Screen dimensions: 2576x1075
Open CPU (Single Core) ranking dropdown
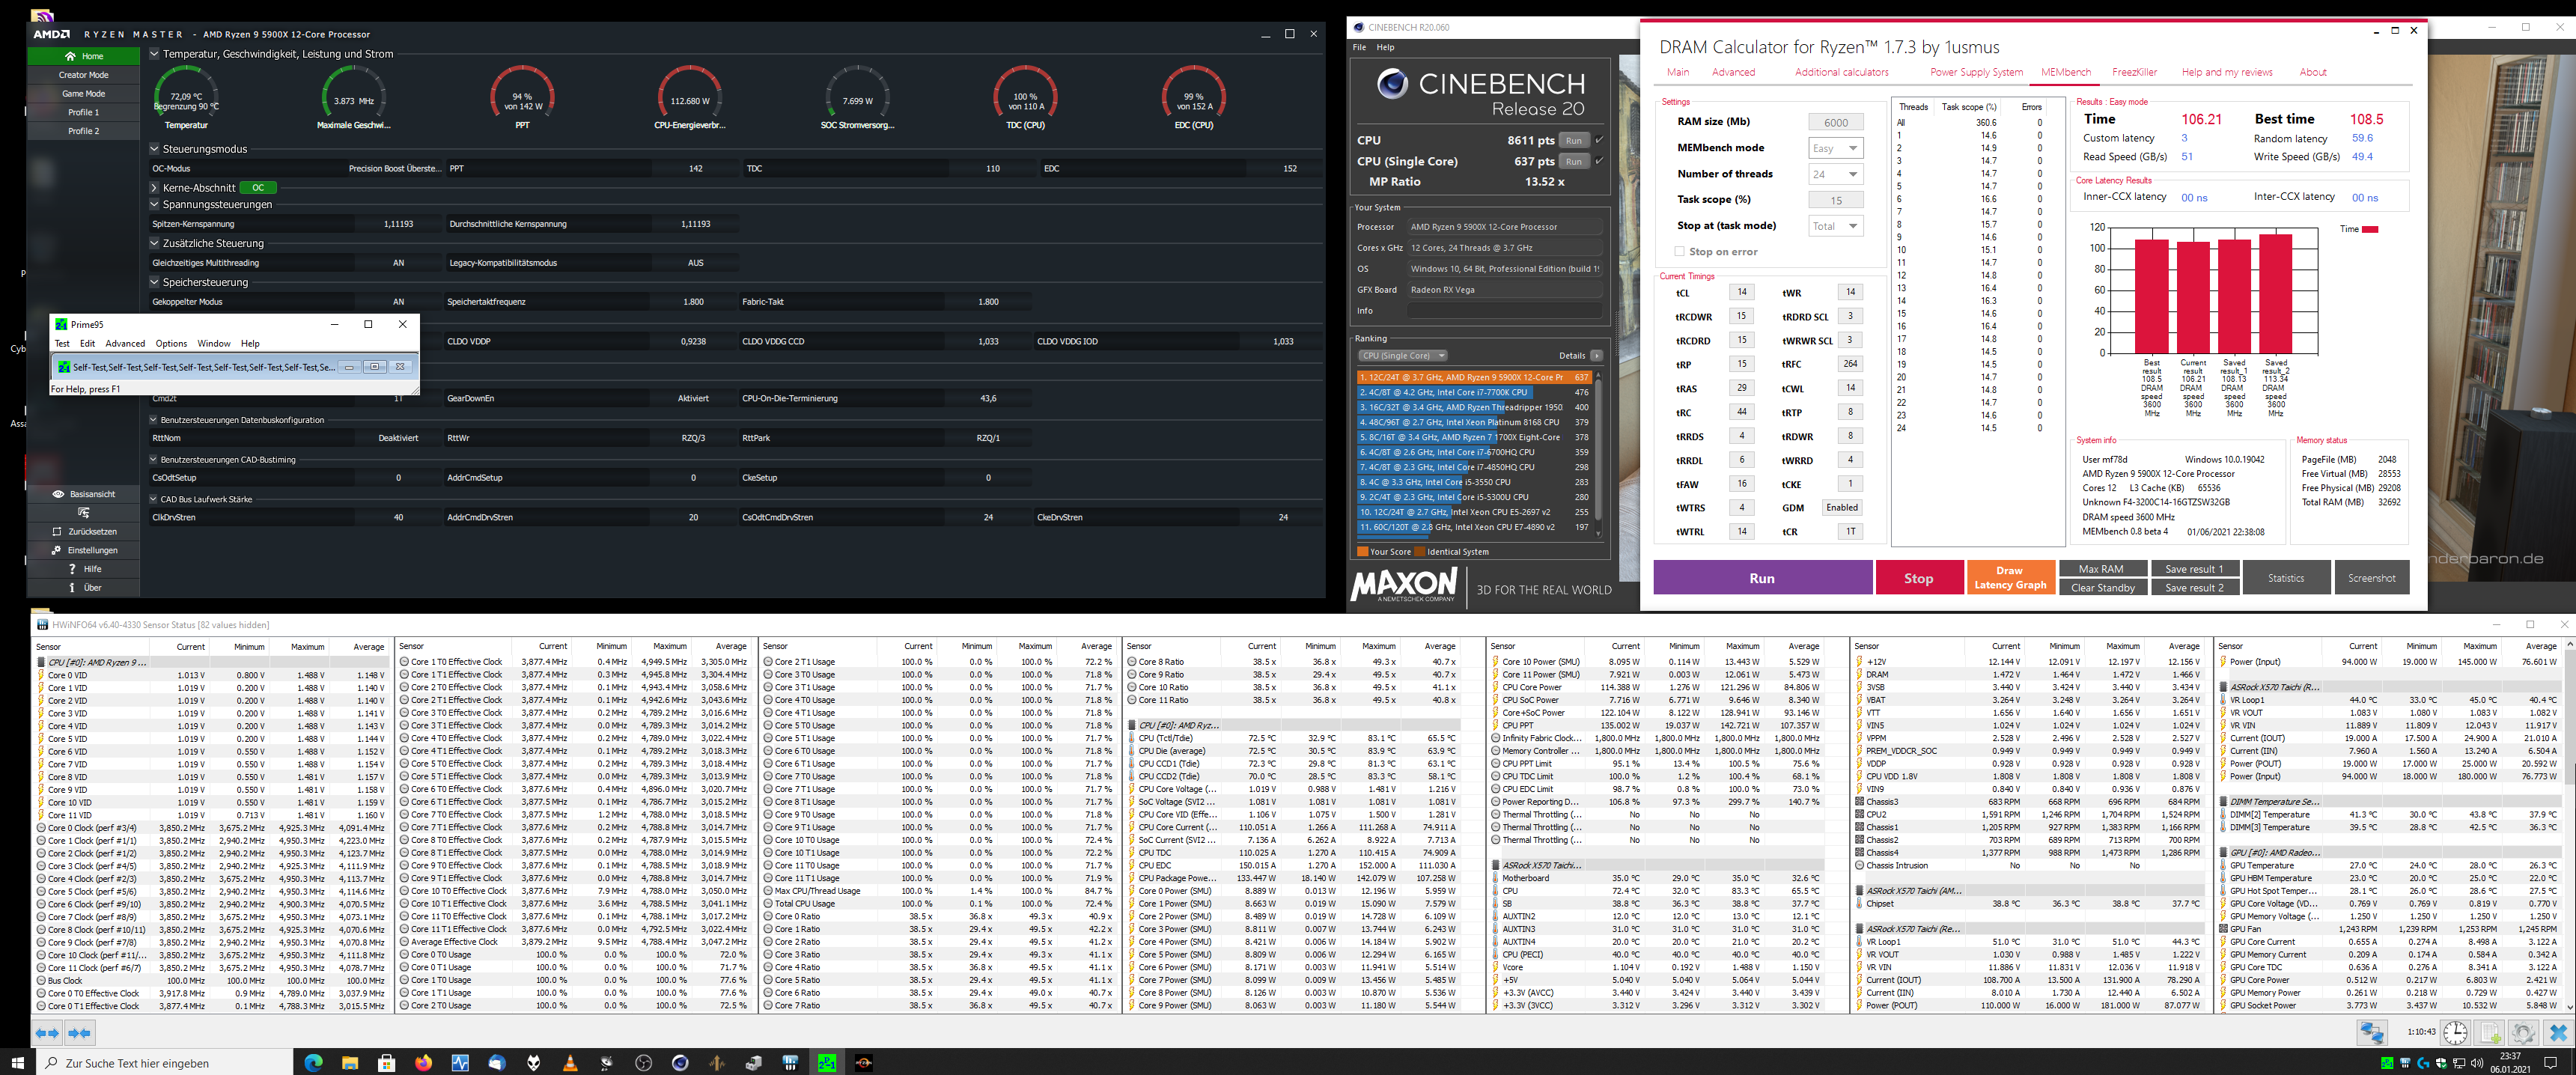(x=1403, y=356)
